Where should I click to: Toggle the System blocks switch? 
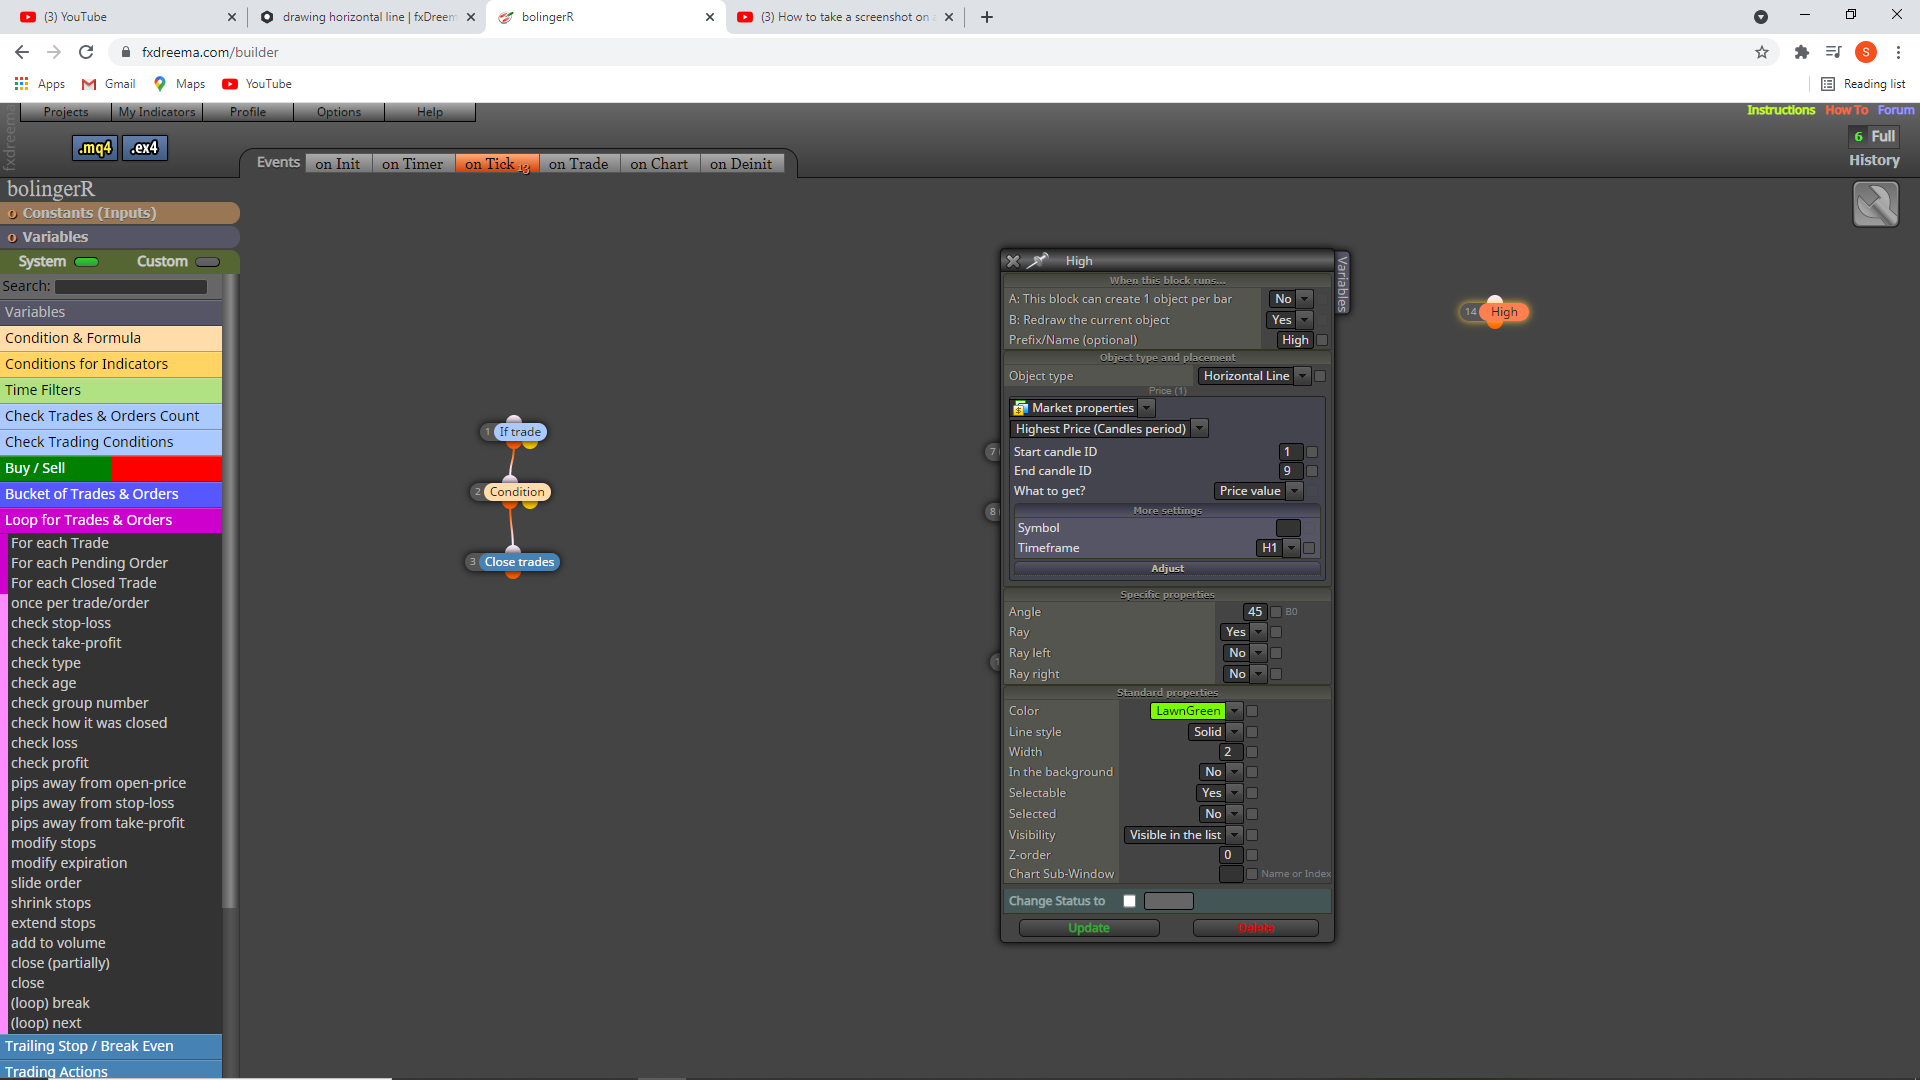coord(87,262)
